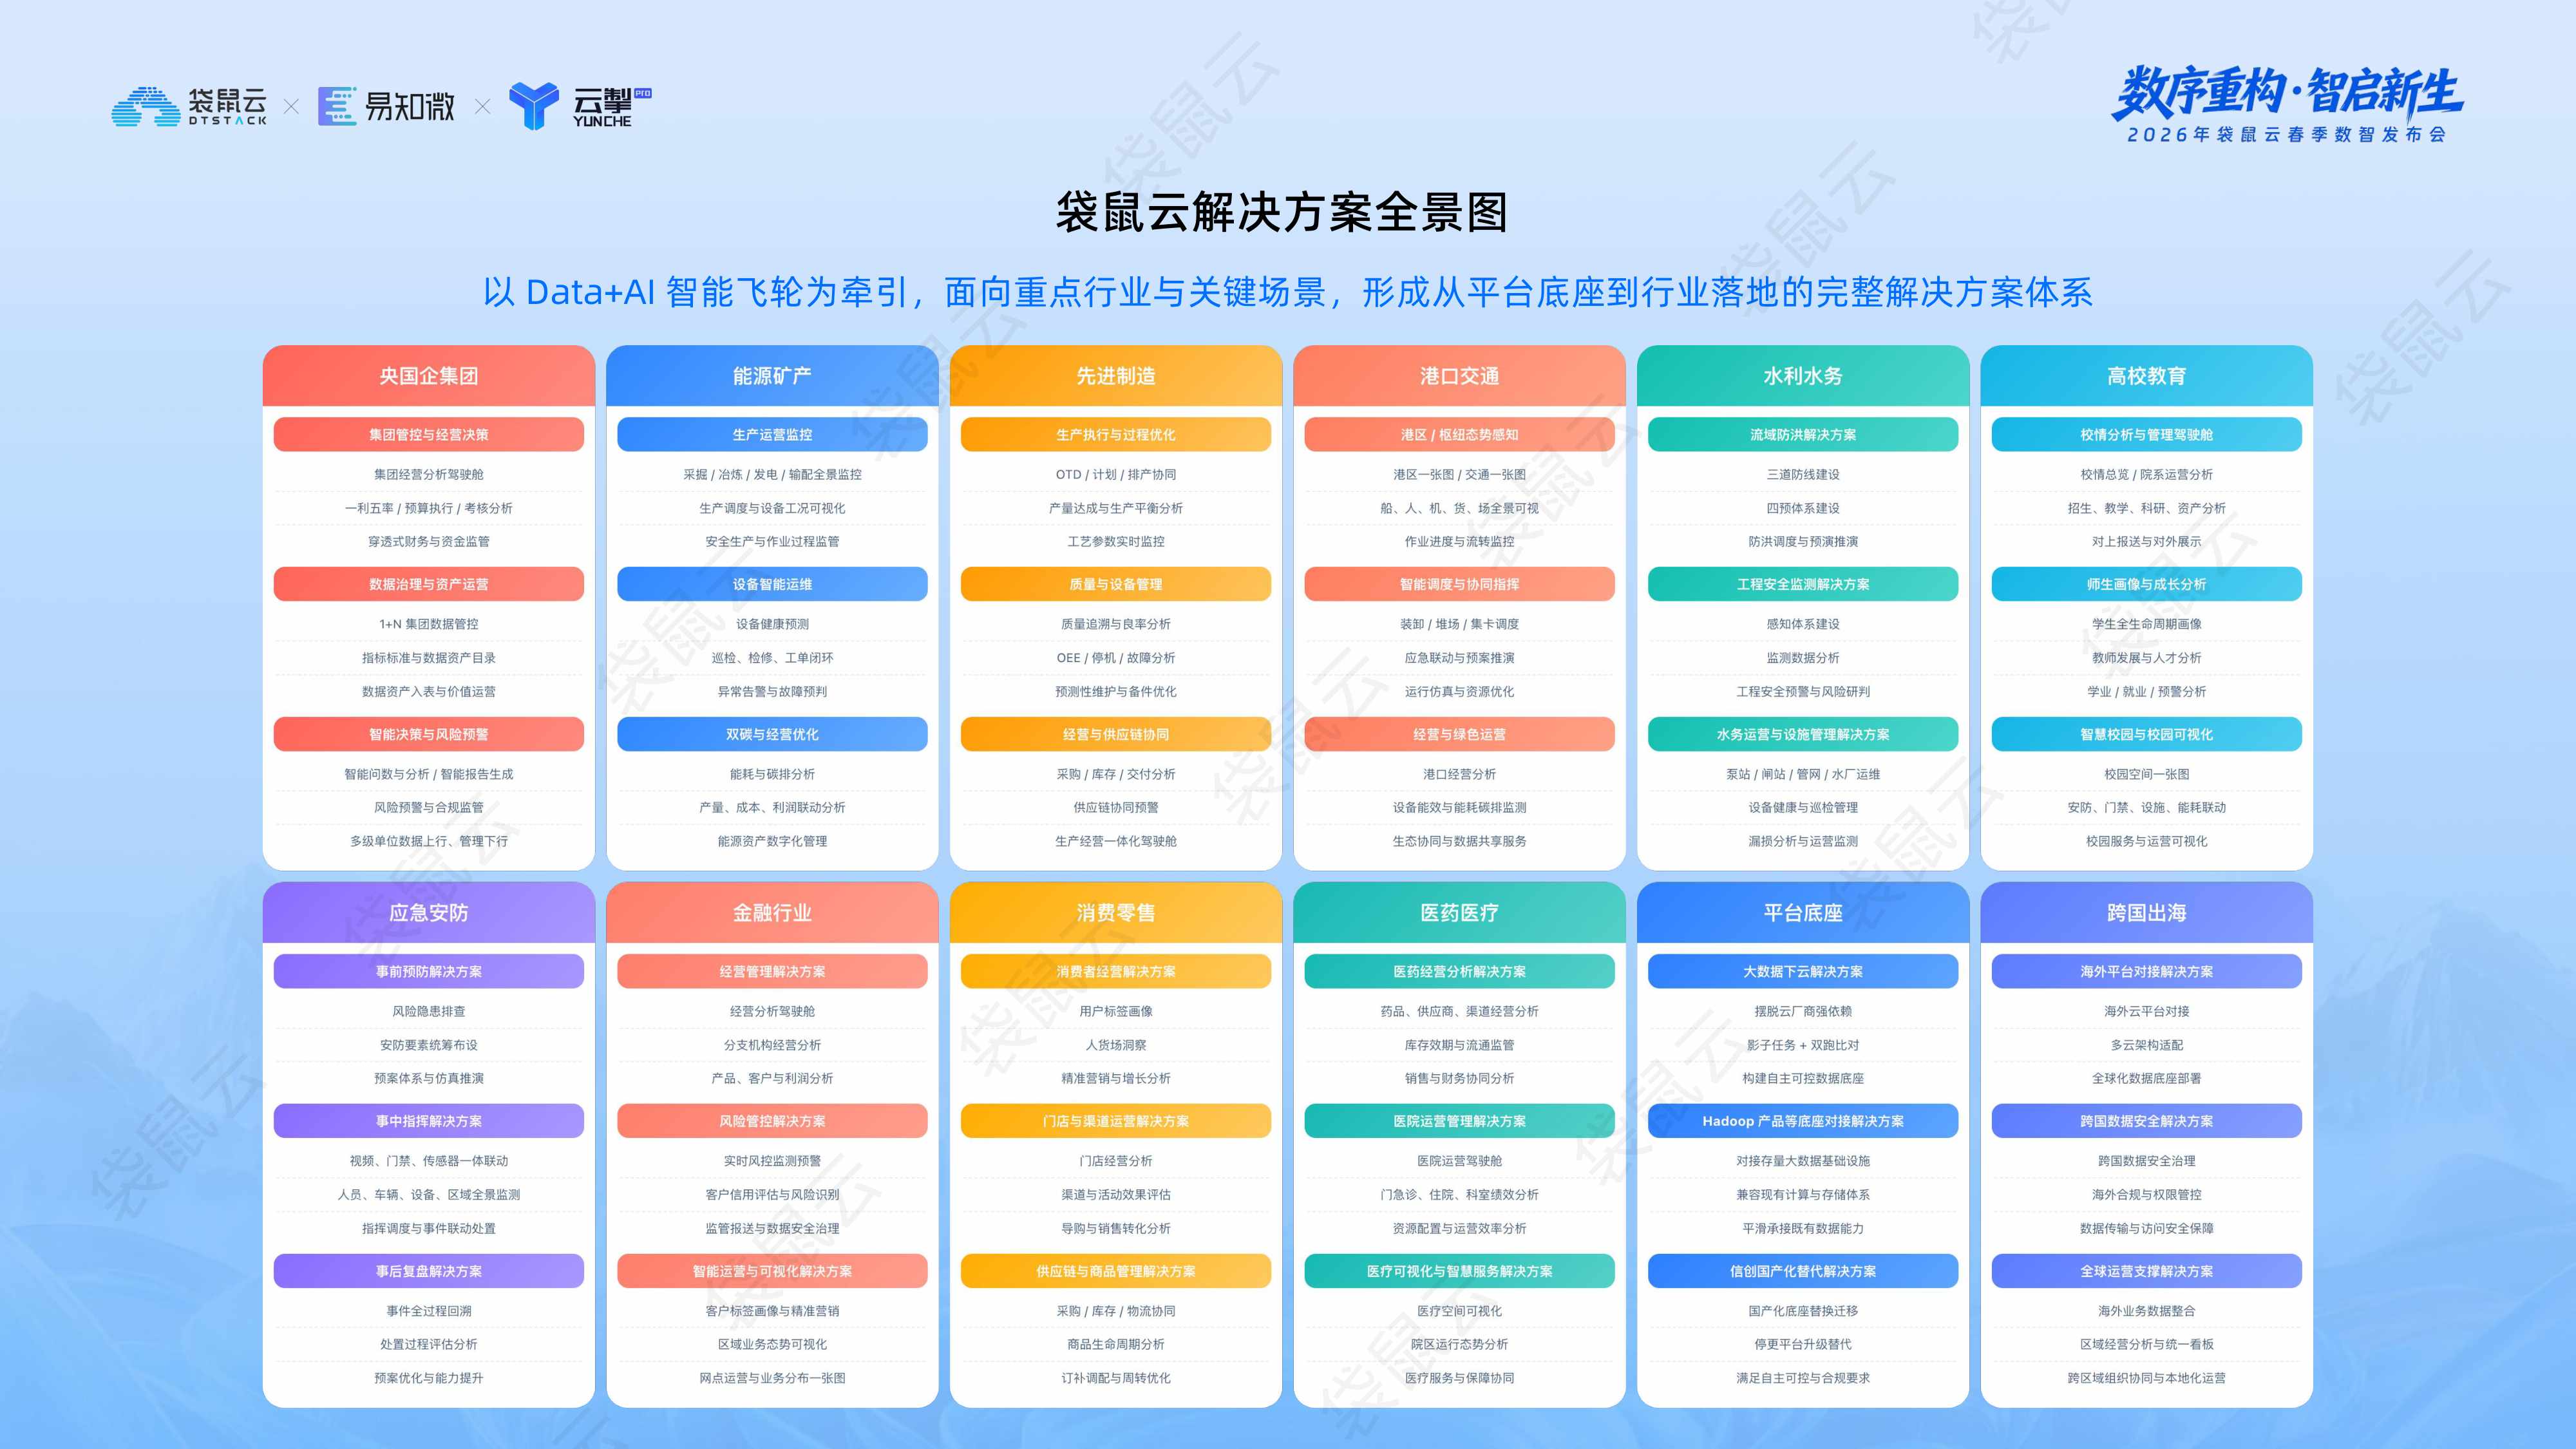Click the 采掘 / 冶炼 / 发电 / 输配全景监控 item
2576x1449 pixels.
click(x=772, y=475)
